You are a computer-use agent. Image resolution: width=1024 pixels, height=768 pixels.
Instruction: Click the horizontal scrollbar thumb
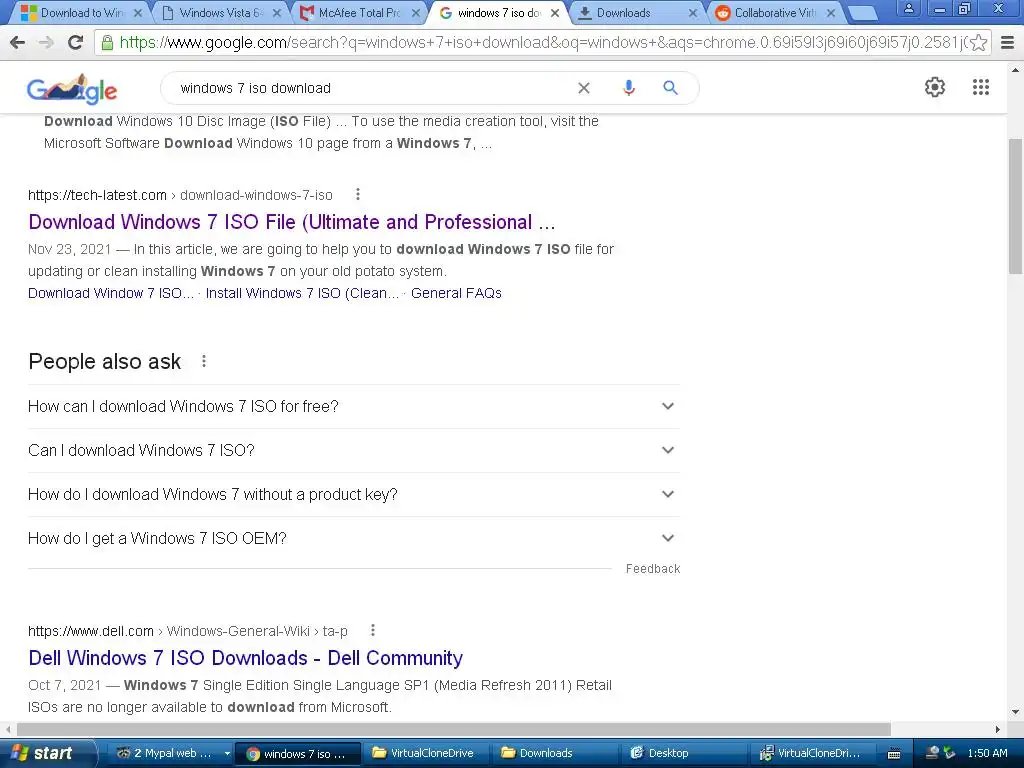pos(454,729)
